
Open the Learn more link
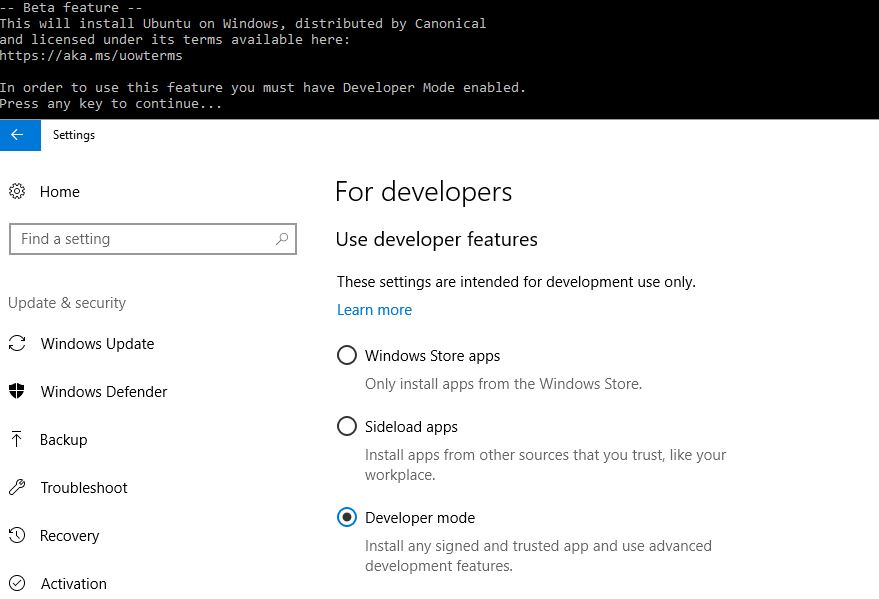pos(374,310)
